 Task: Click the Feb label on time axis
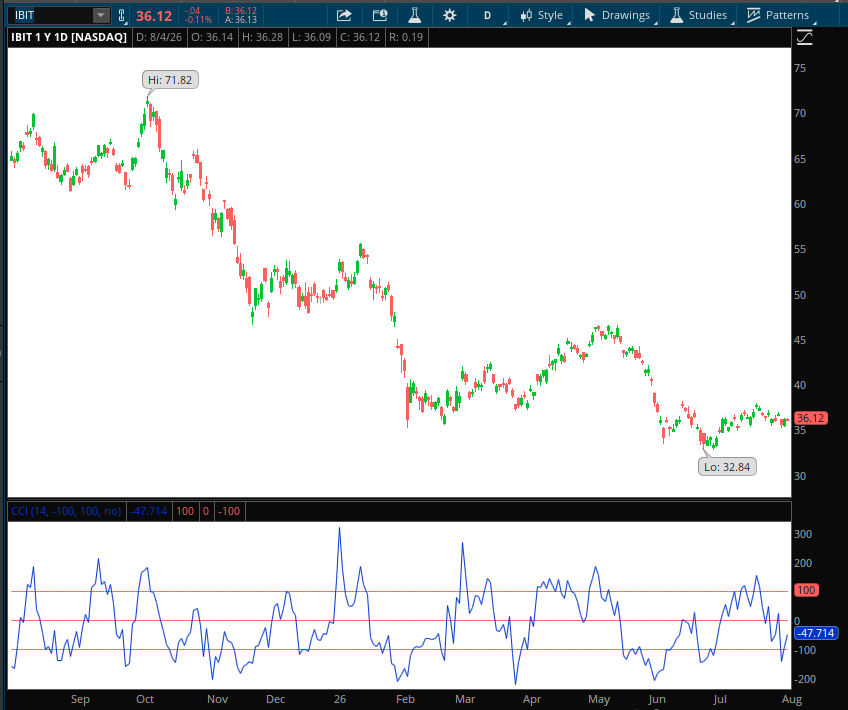click(x=405, y=699)
